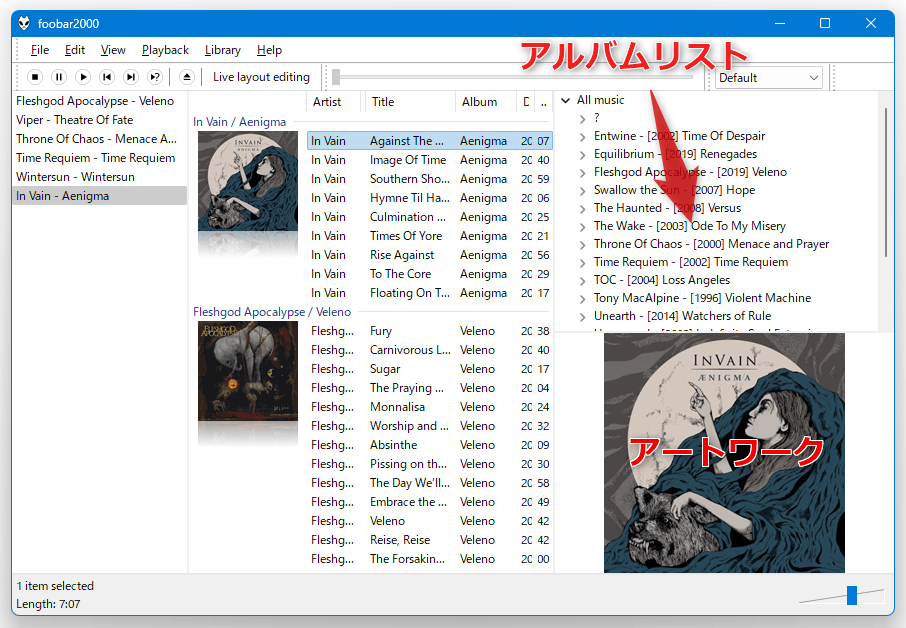Click the Open/eject toolbar icon
The image size is (906, 628).
point(187,77)
